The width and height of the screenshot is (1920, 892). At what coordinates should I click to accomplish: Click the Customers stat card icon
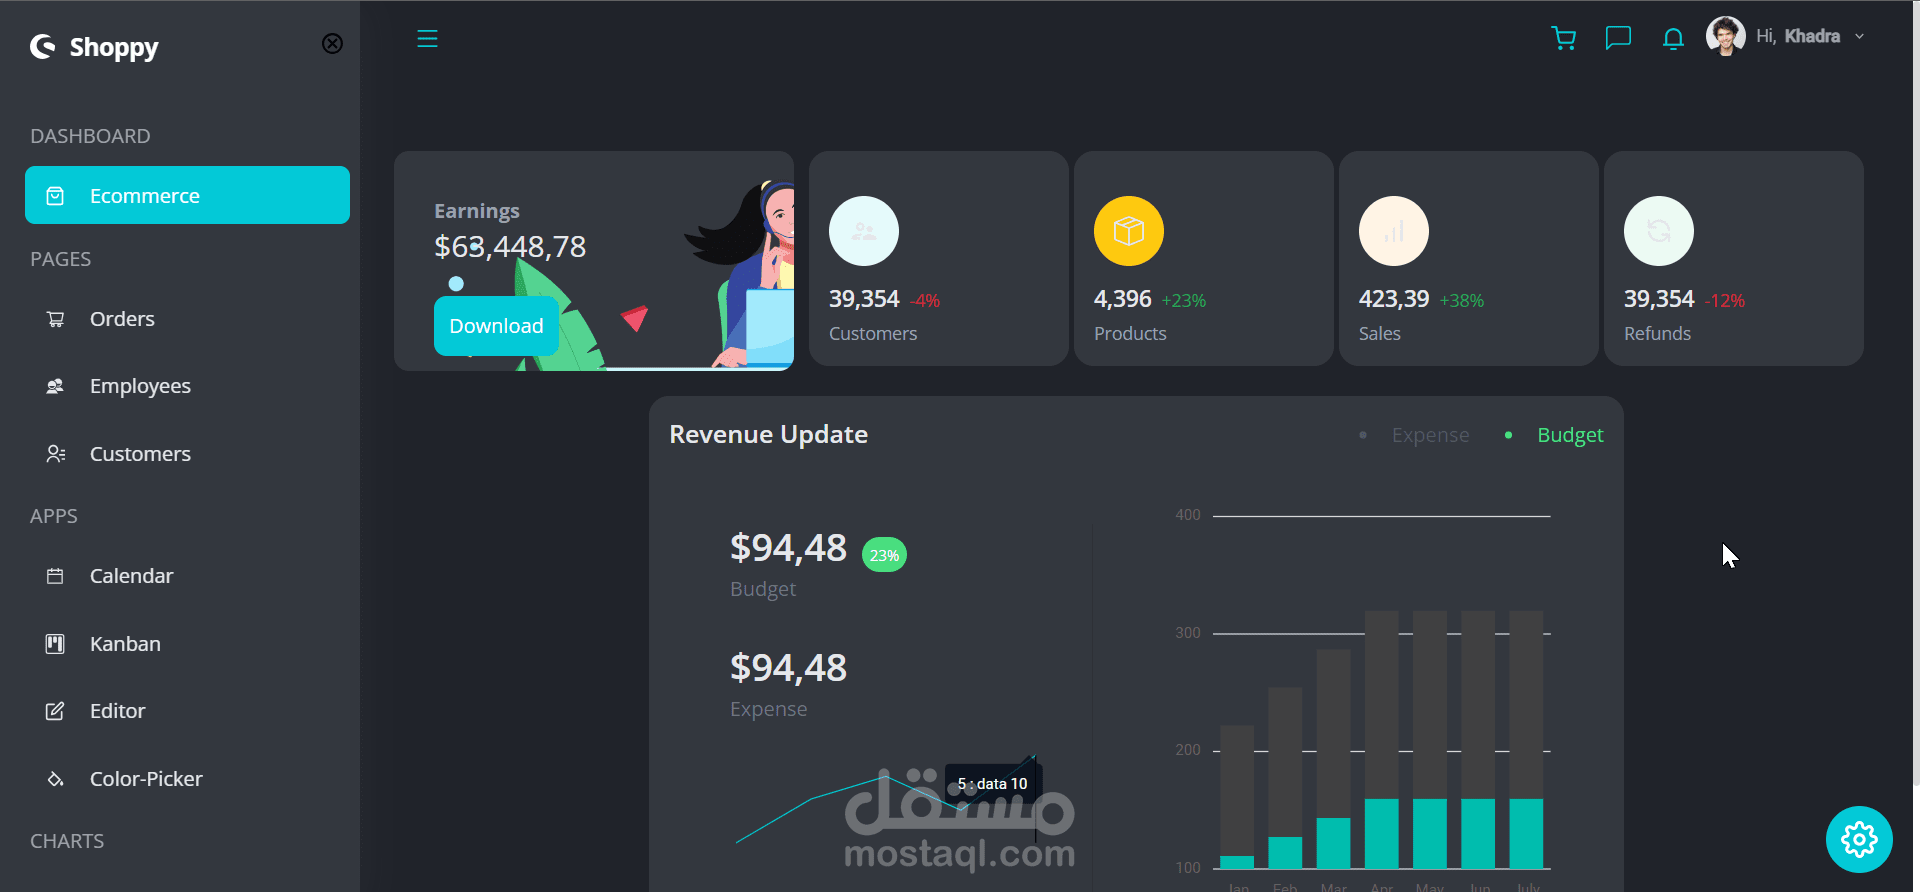coord(864,231)
